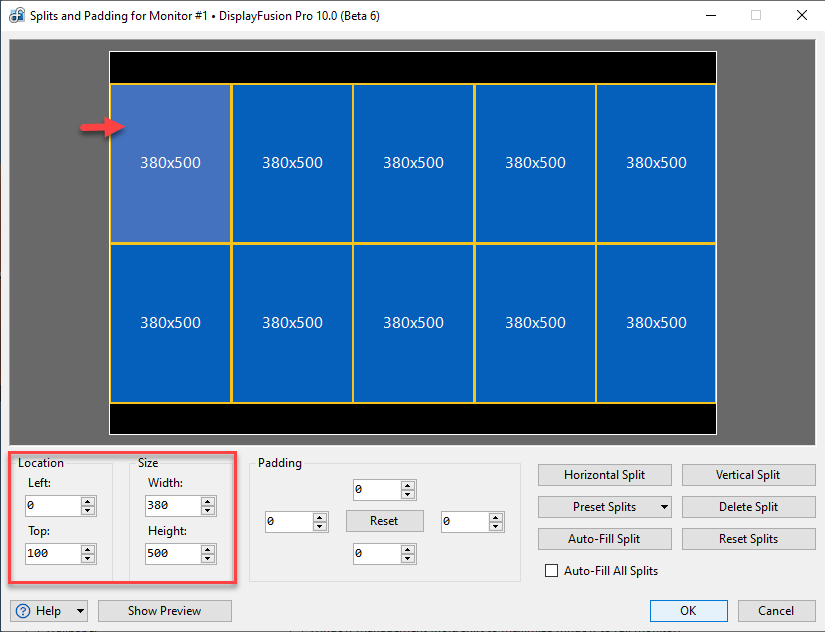Click the DisplayFusion app icon in title bar
Image resolution: width=825 pixels, height=632 pixels.
coord(16,16)
